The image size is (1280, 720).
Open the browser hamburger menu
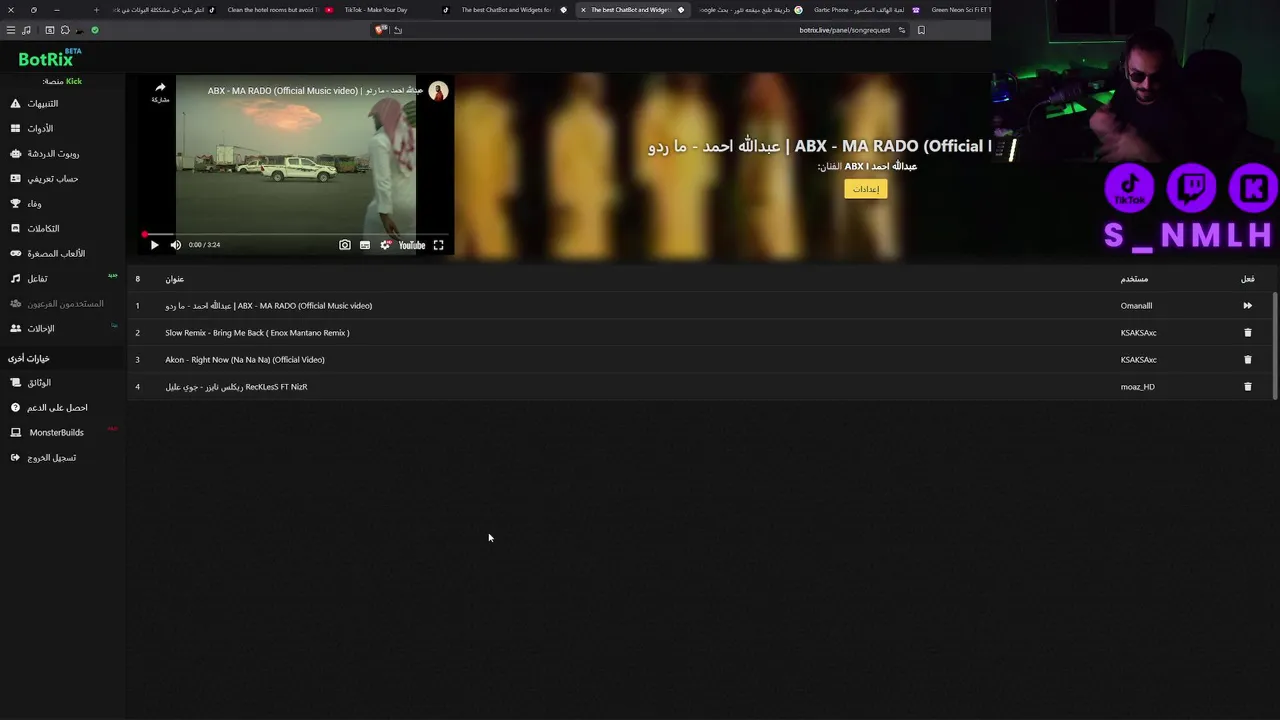(11, 30)
